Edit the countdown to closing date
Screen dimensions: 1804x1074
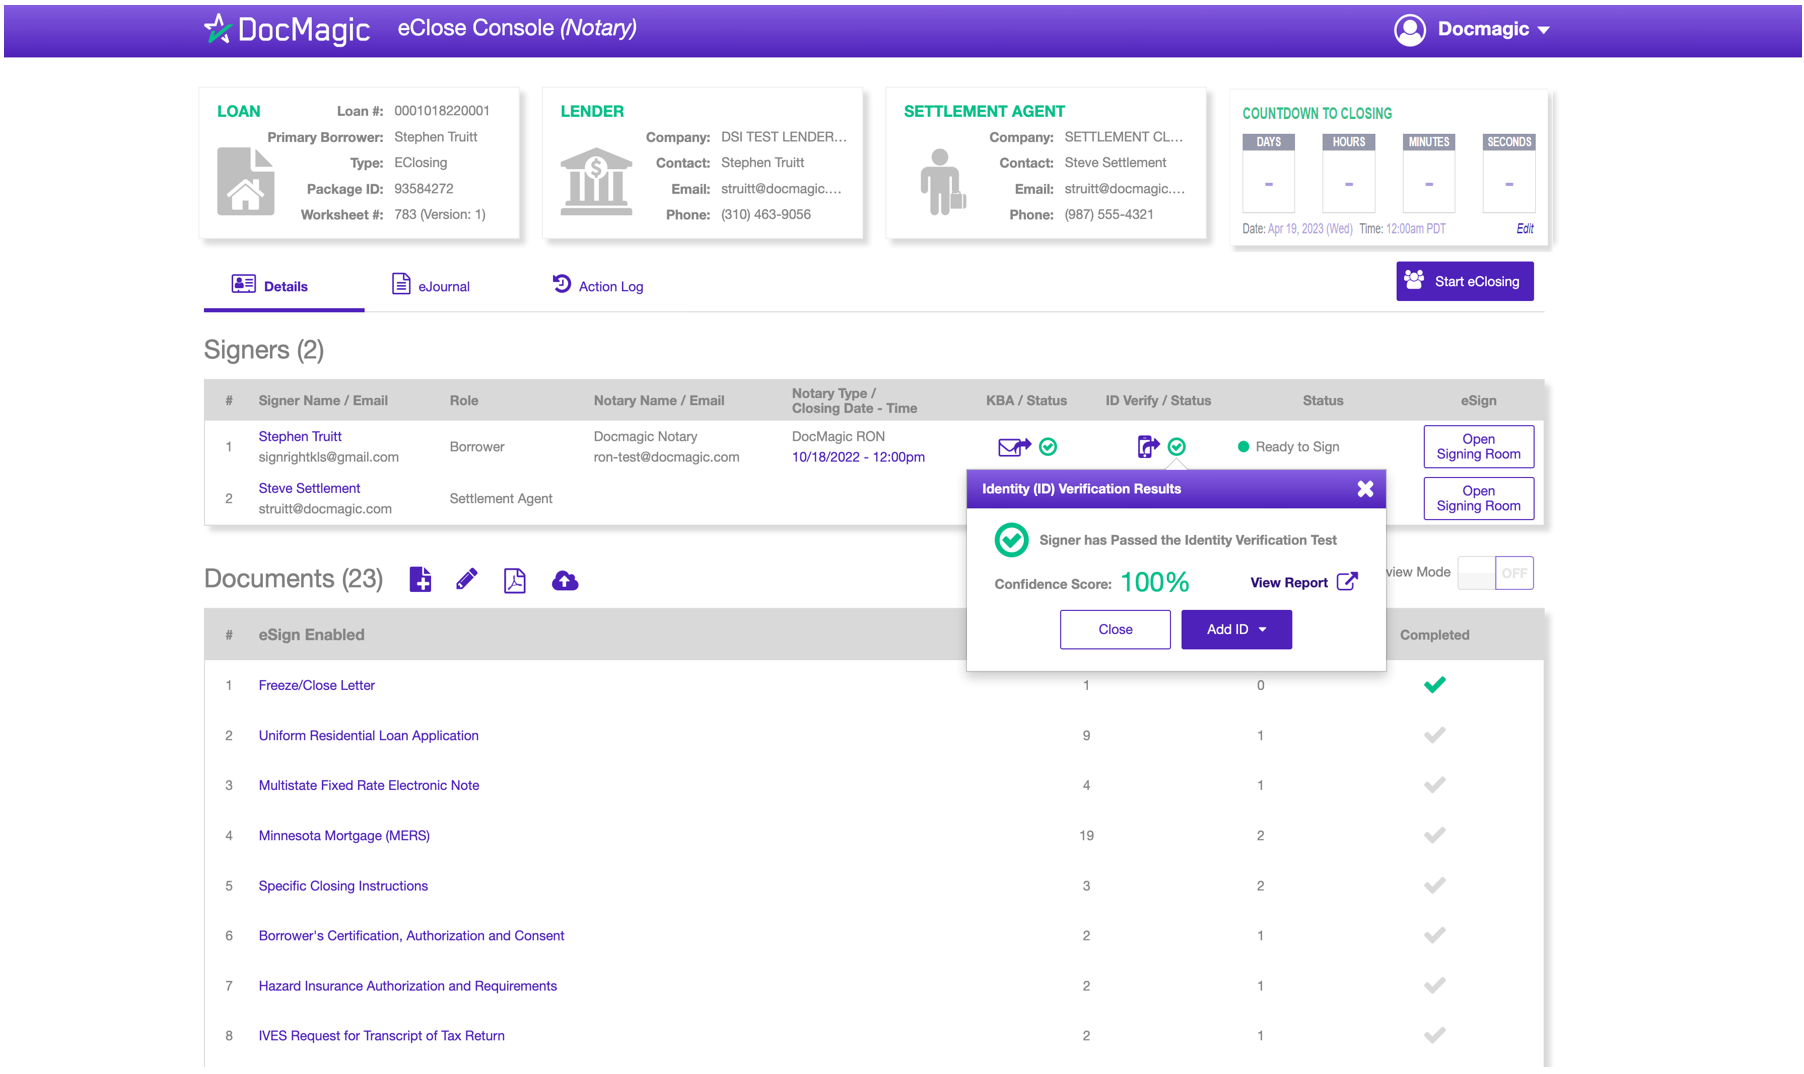1524,229
